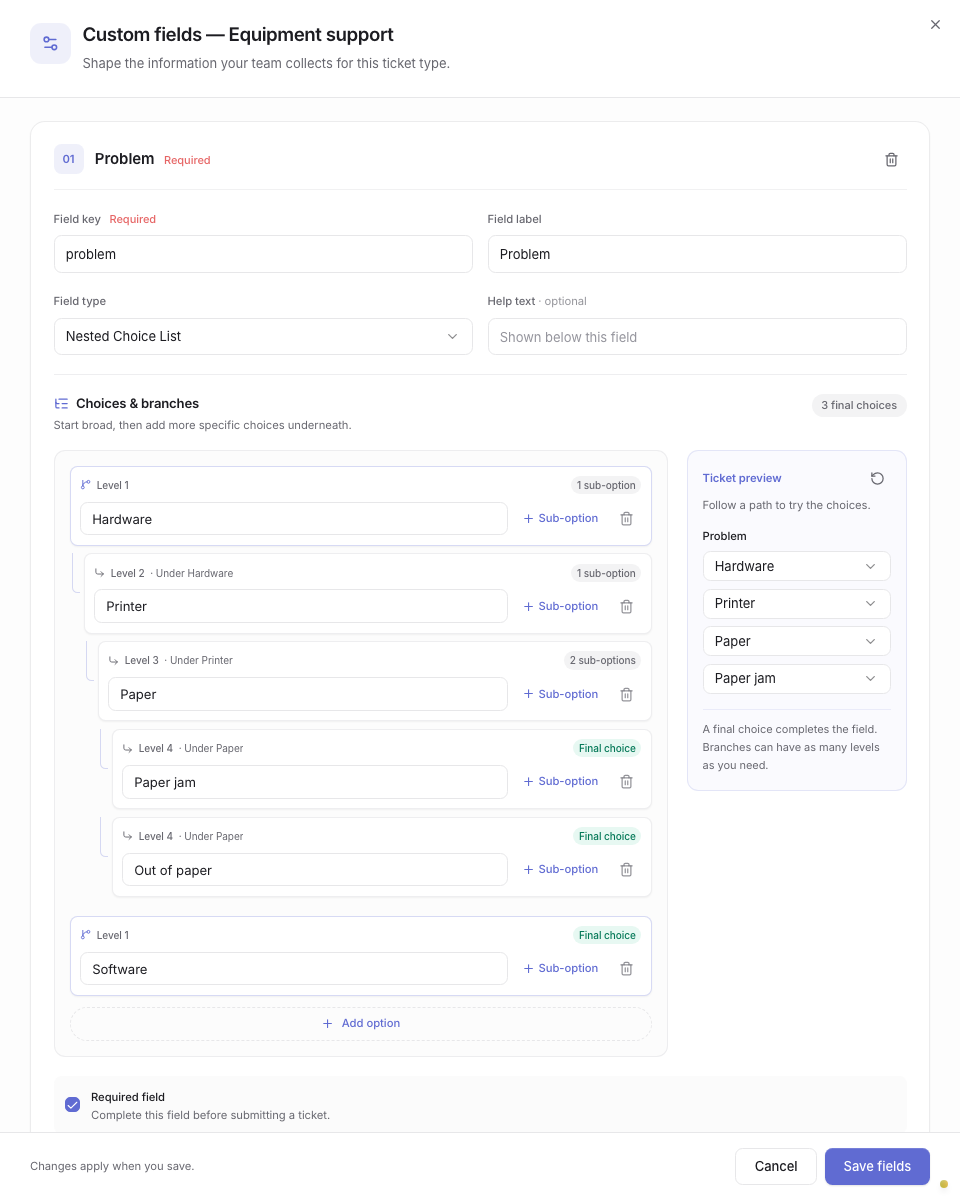Click the Level 2 Under Hardware label
960x1200 pixels.
(172, 573)
